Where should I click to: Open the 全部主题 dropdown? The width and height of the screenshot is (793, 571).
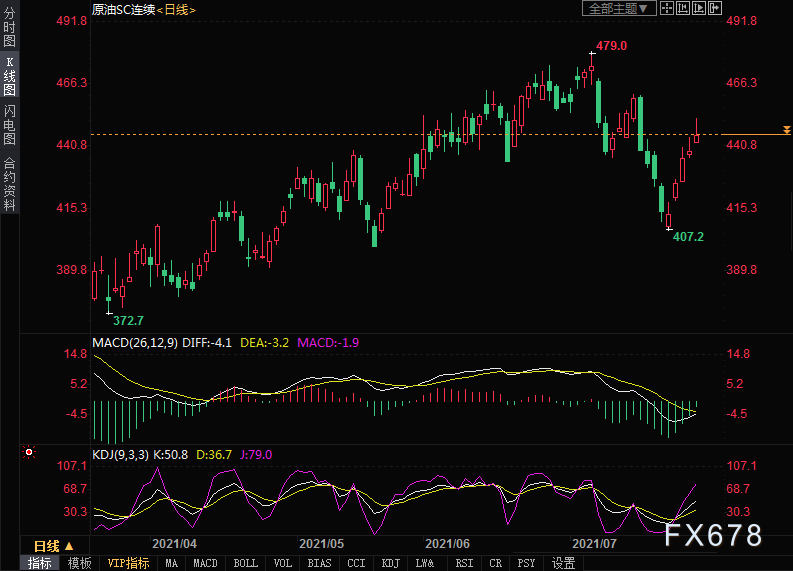click(619, 9)
